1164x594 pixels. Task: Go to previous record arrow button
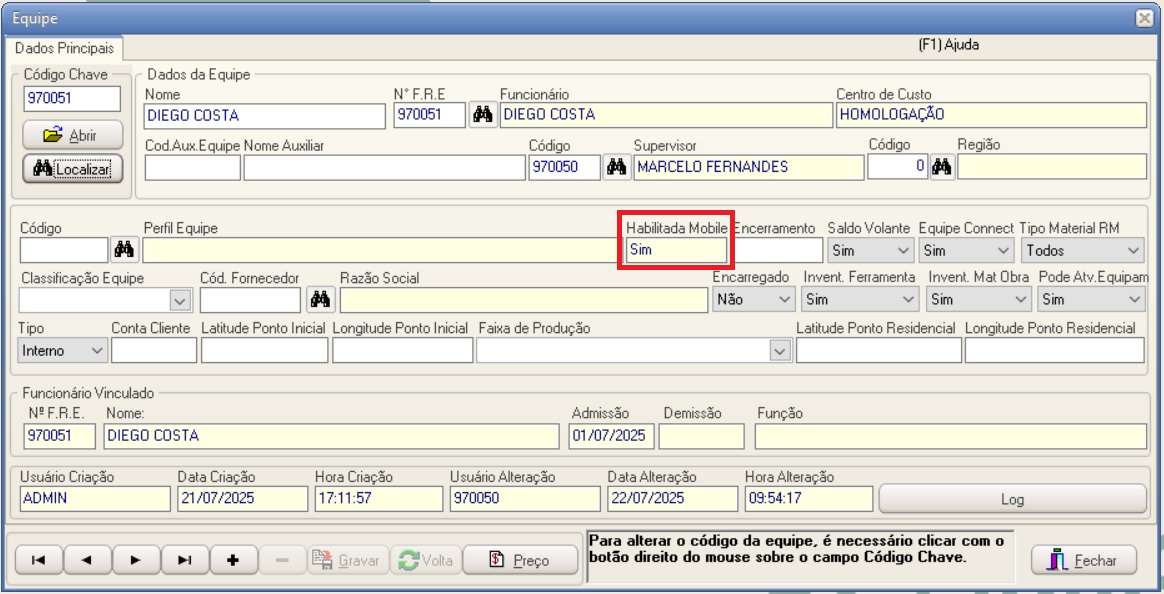pos(87,561)
